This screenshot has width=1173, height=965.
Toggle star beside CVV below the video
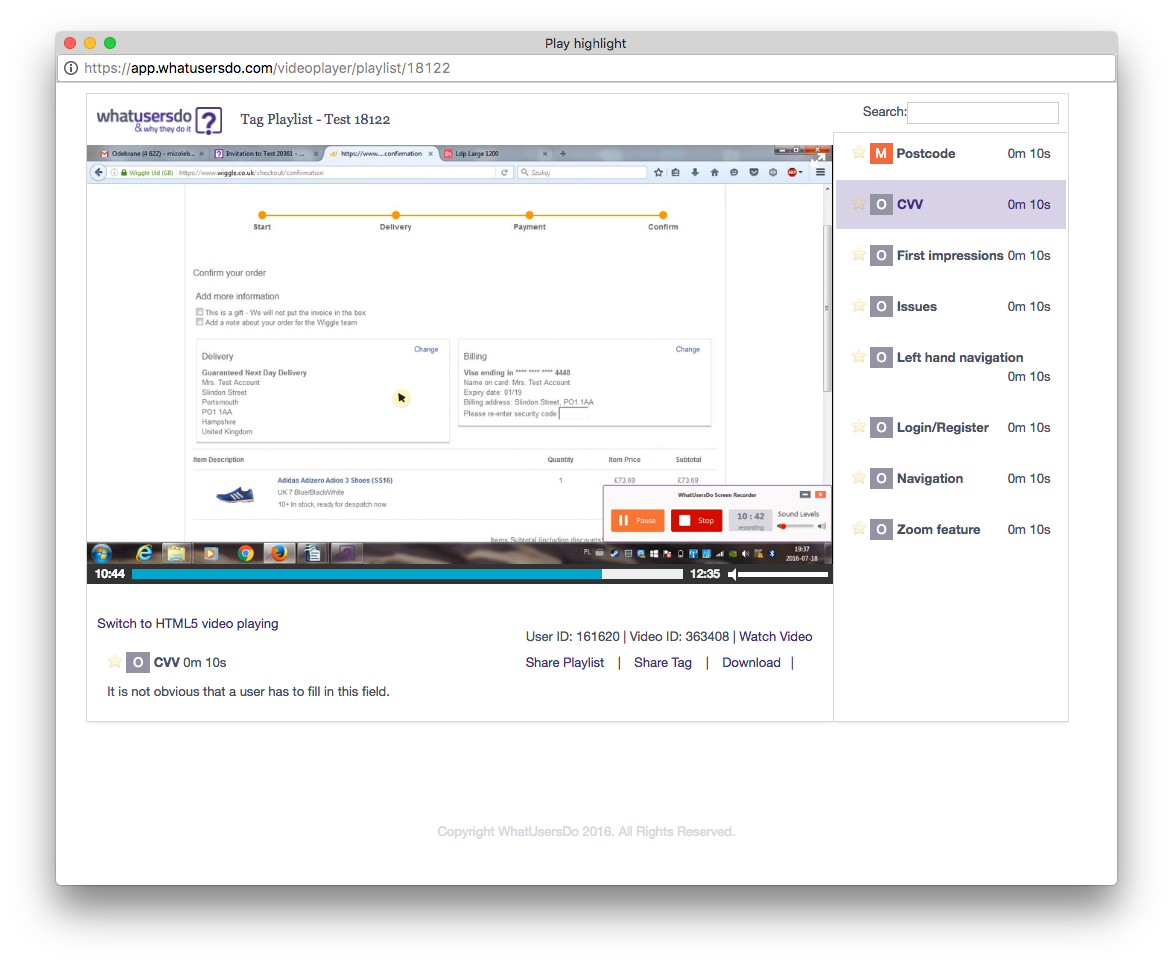[115, 662]
